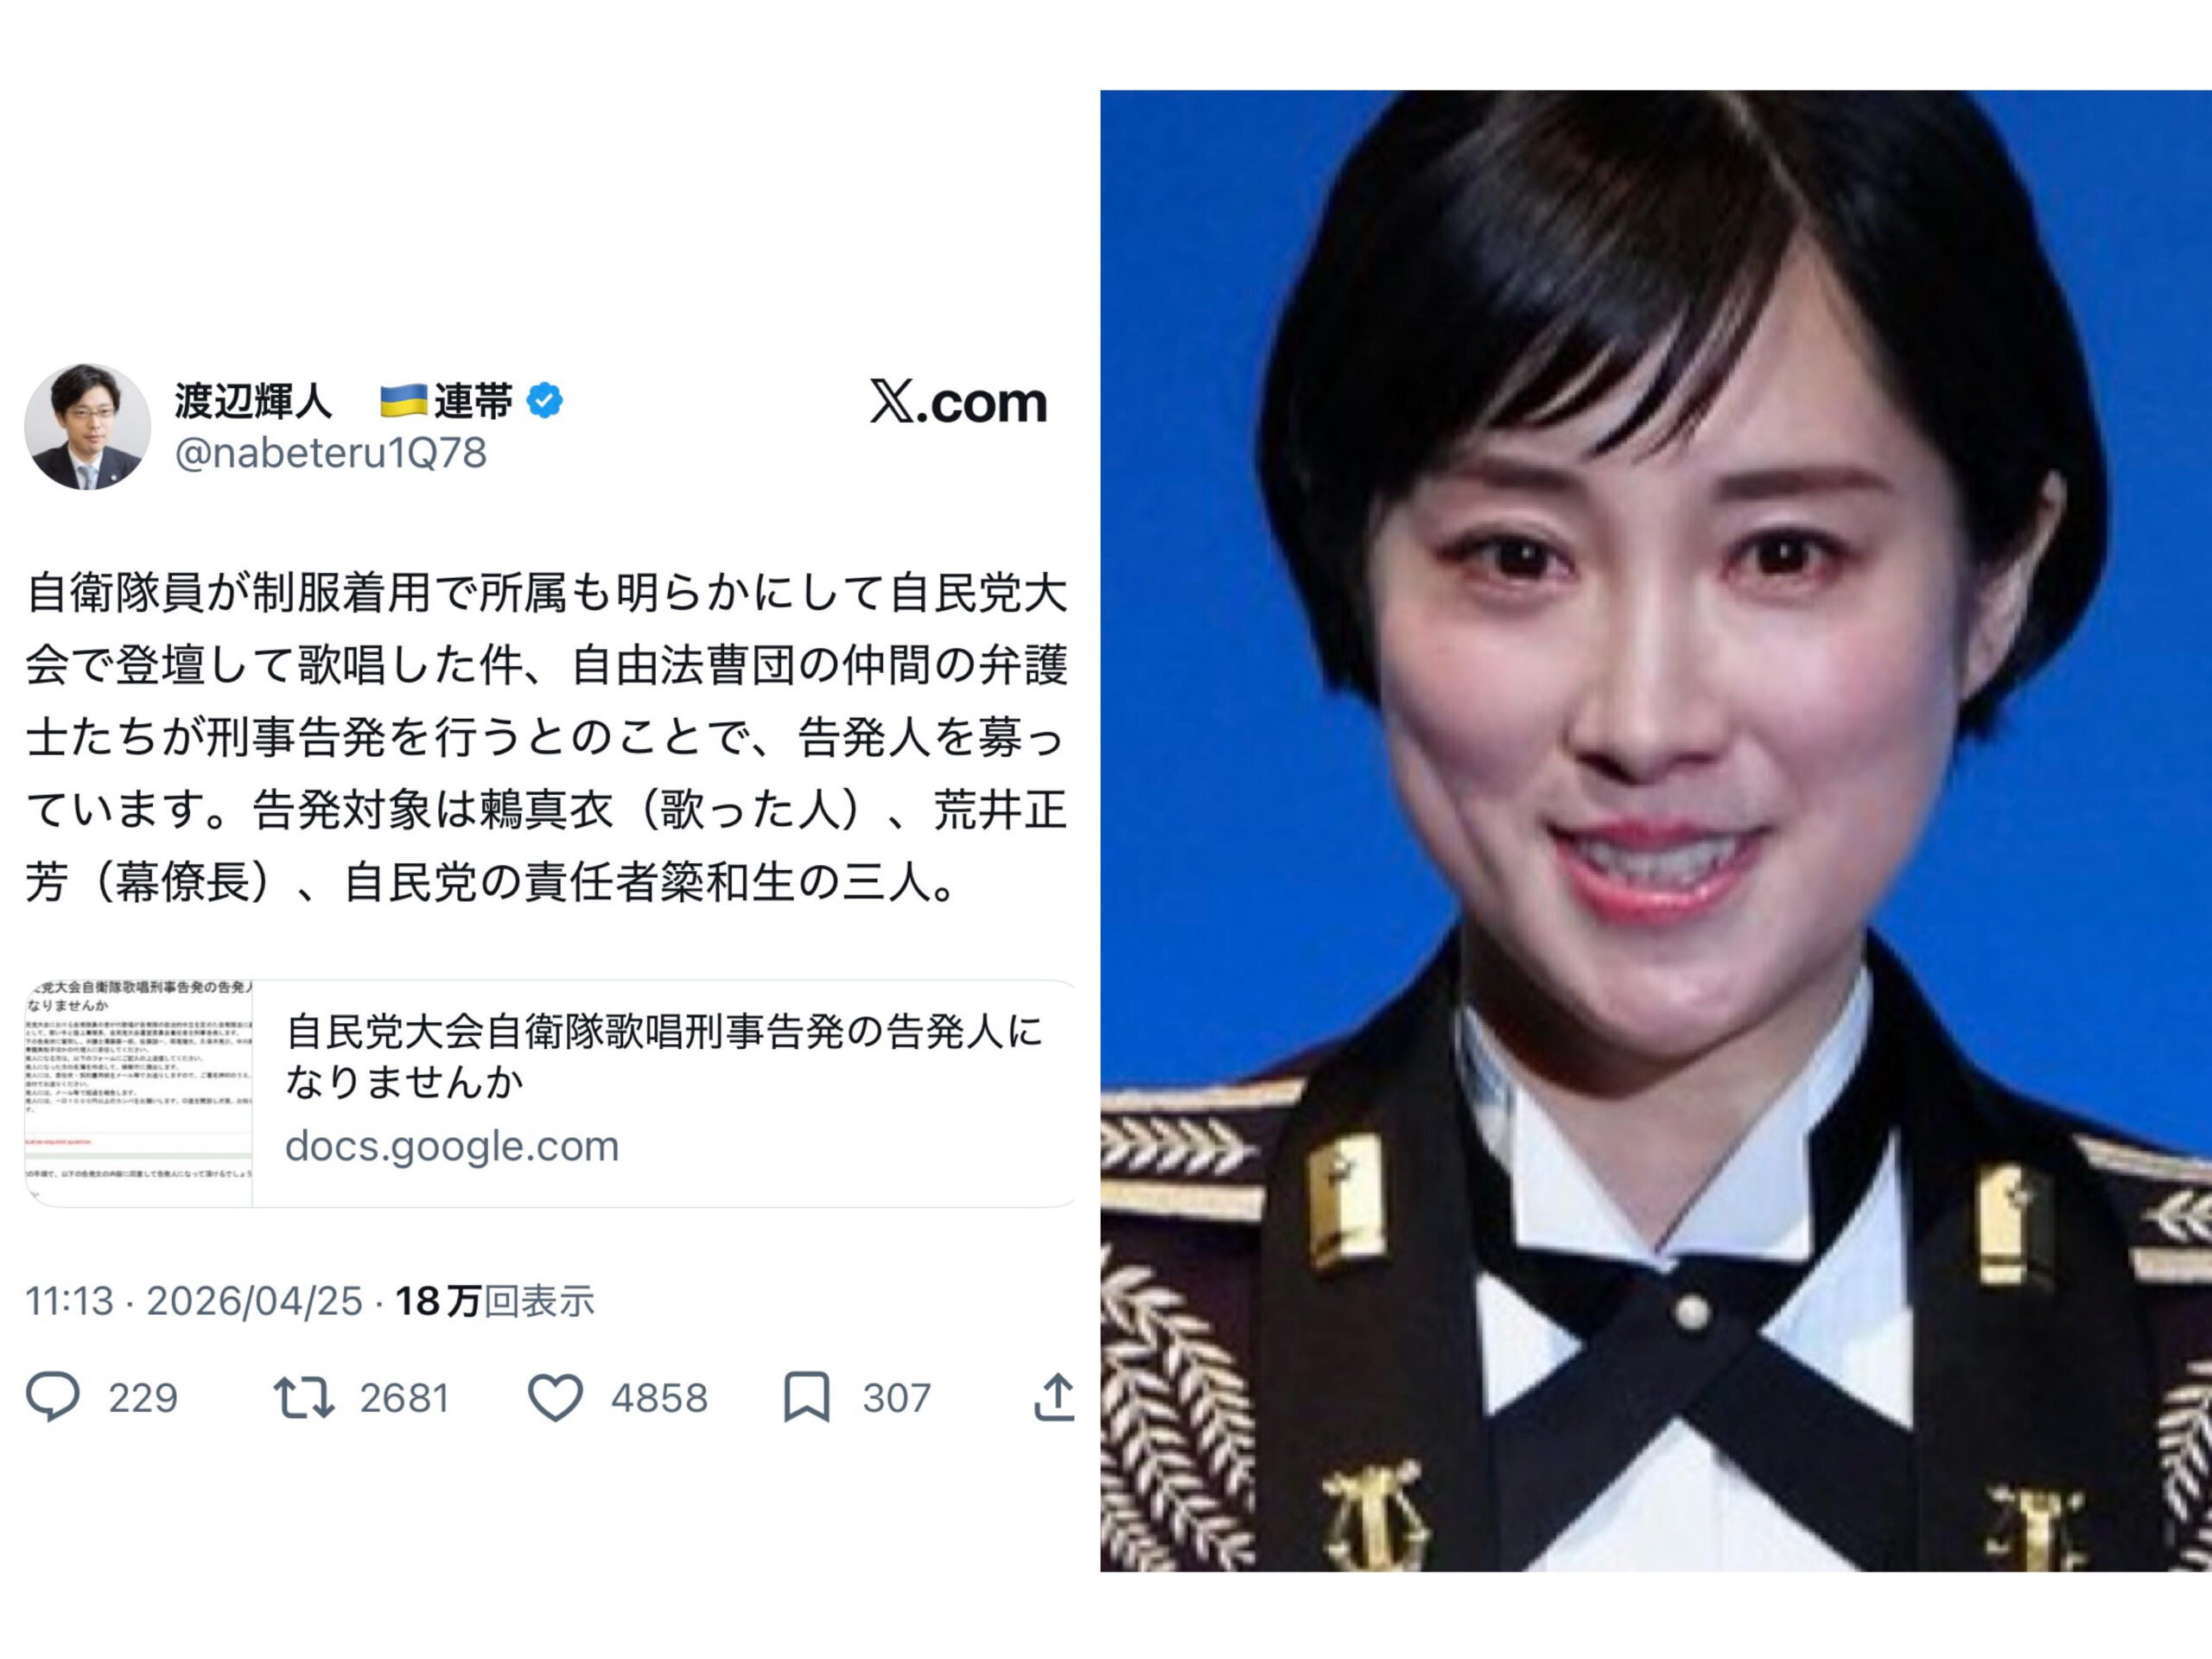This screenshot has width=2212, height=1659.
Task: Click the X.com logo
Action: pos(958,402)
